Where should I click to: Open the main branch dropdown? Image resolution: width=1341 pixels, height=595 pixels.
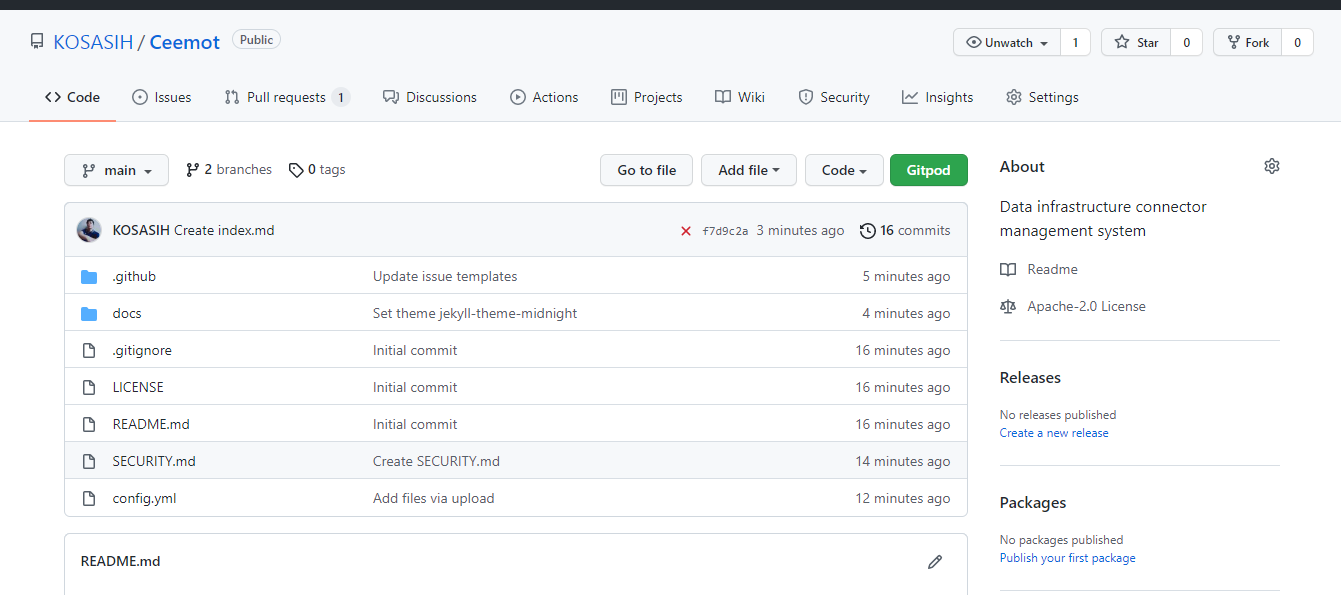pos(116,170)
